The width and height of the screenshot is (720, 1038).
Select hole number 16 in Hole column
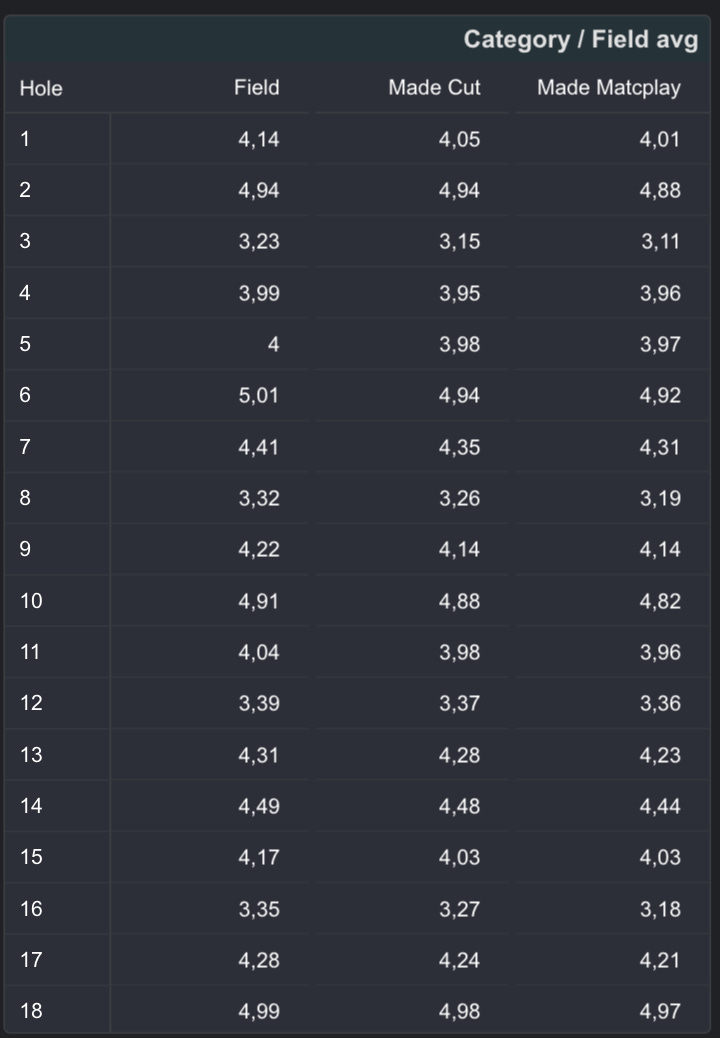[31, 908]
